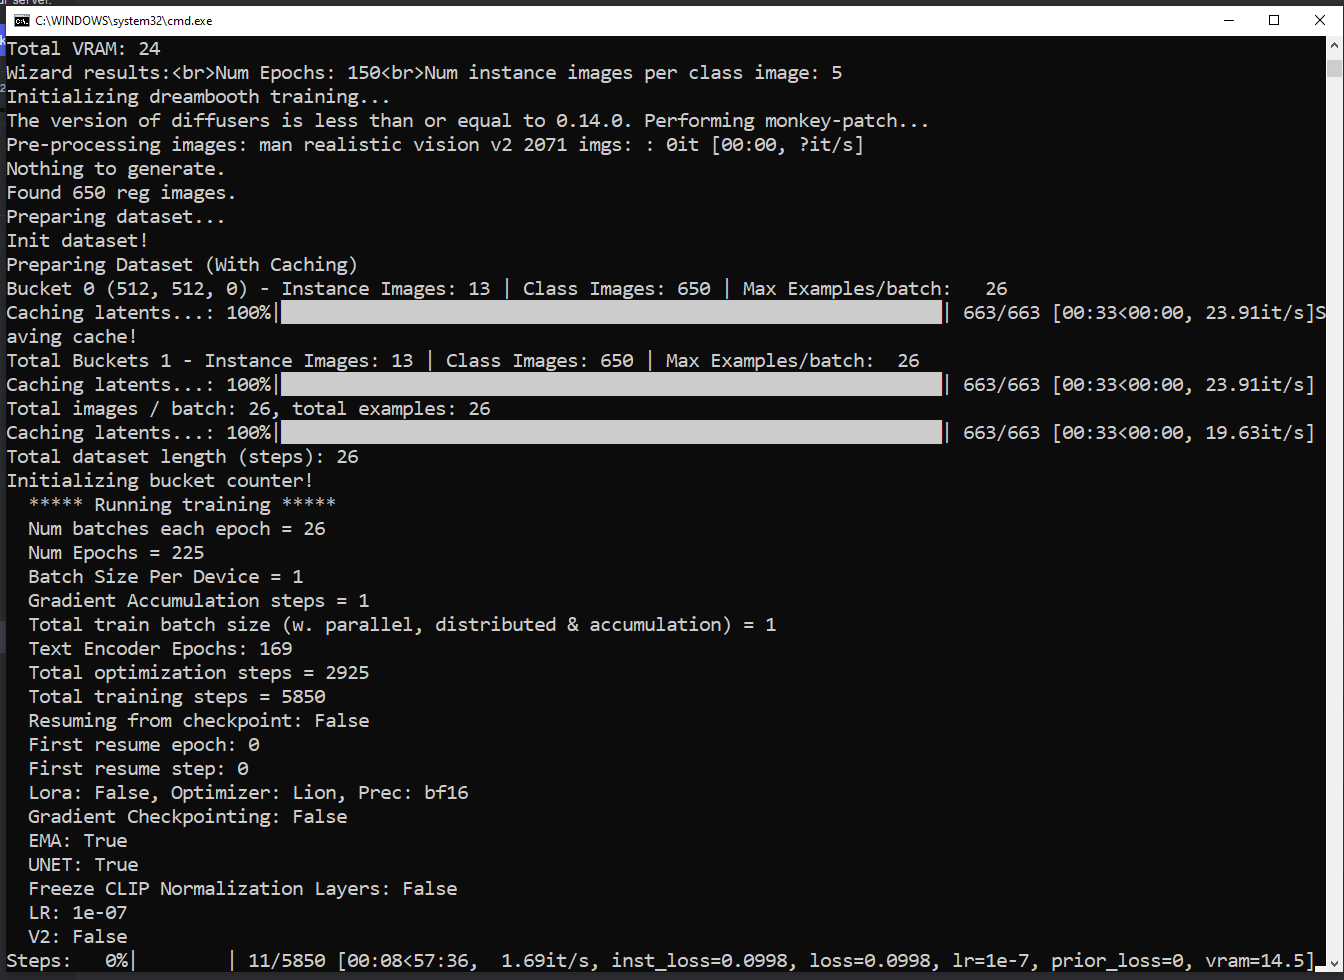
Task: Click the 'Wizard results' line
Action: point(424,73)
